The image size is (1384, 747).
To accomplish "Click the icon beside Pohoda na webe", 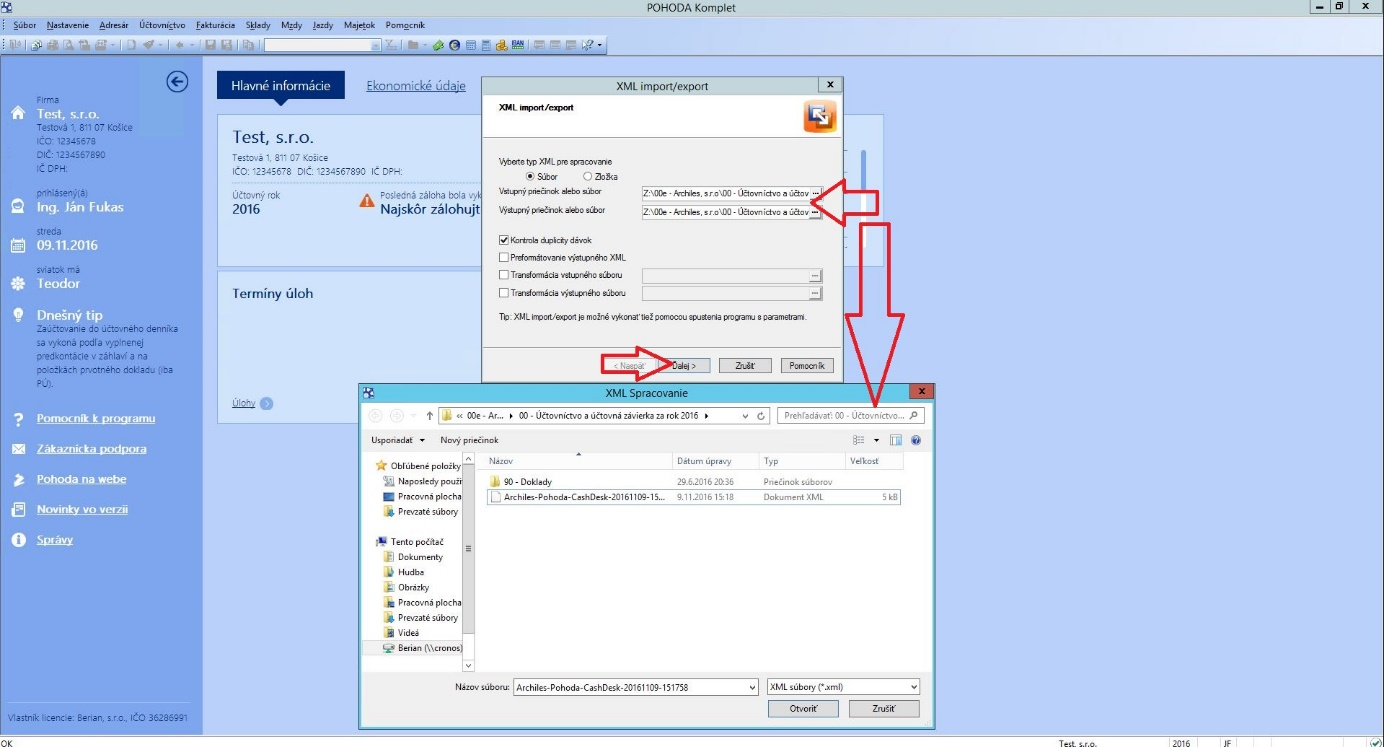I will point(17,480).
